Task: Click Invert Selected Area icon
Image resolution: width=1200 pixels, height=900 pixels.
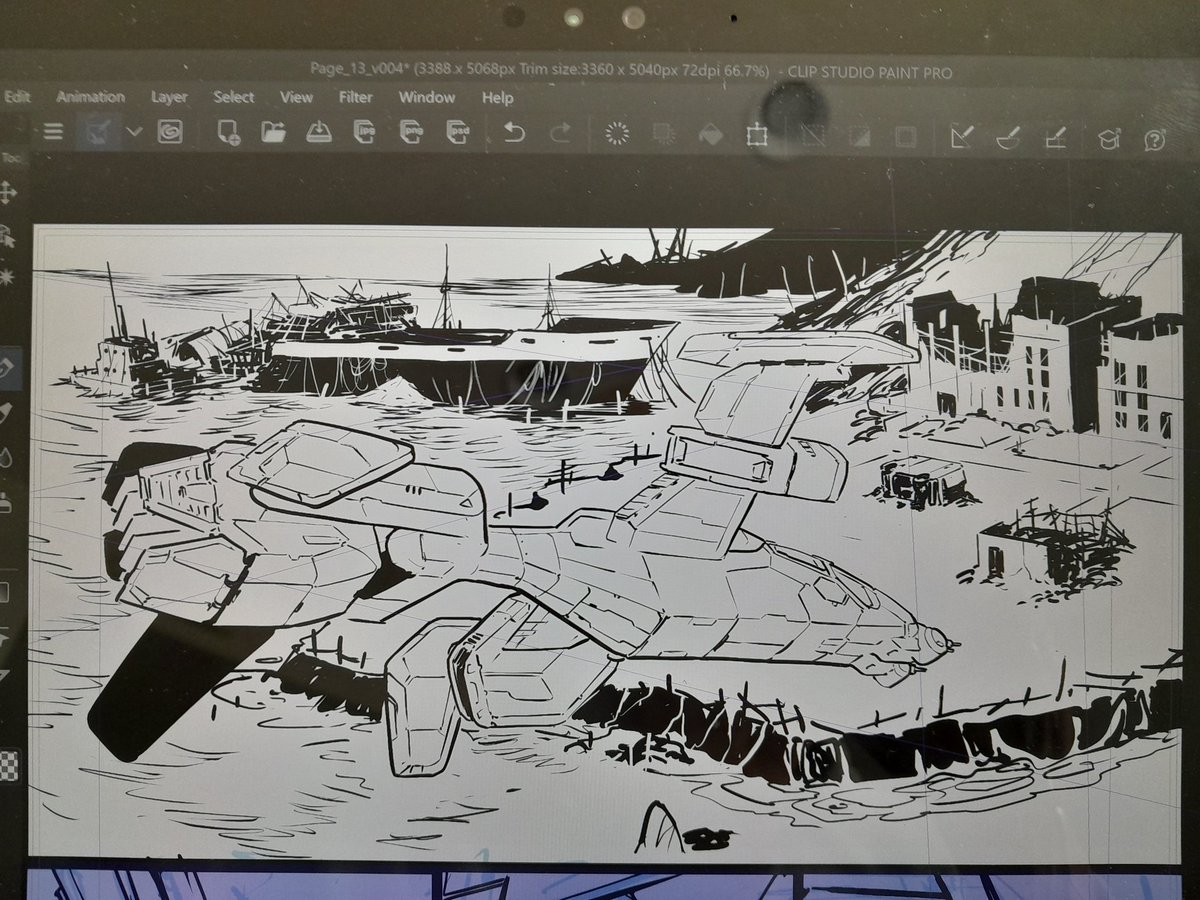Action: coord(858,136)
